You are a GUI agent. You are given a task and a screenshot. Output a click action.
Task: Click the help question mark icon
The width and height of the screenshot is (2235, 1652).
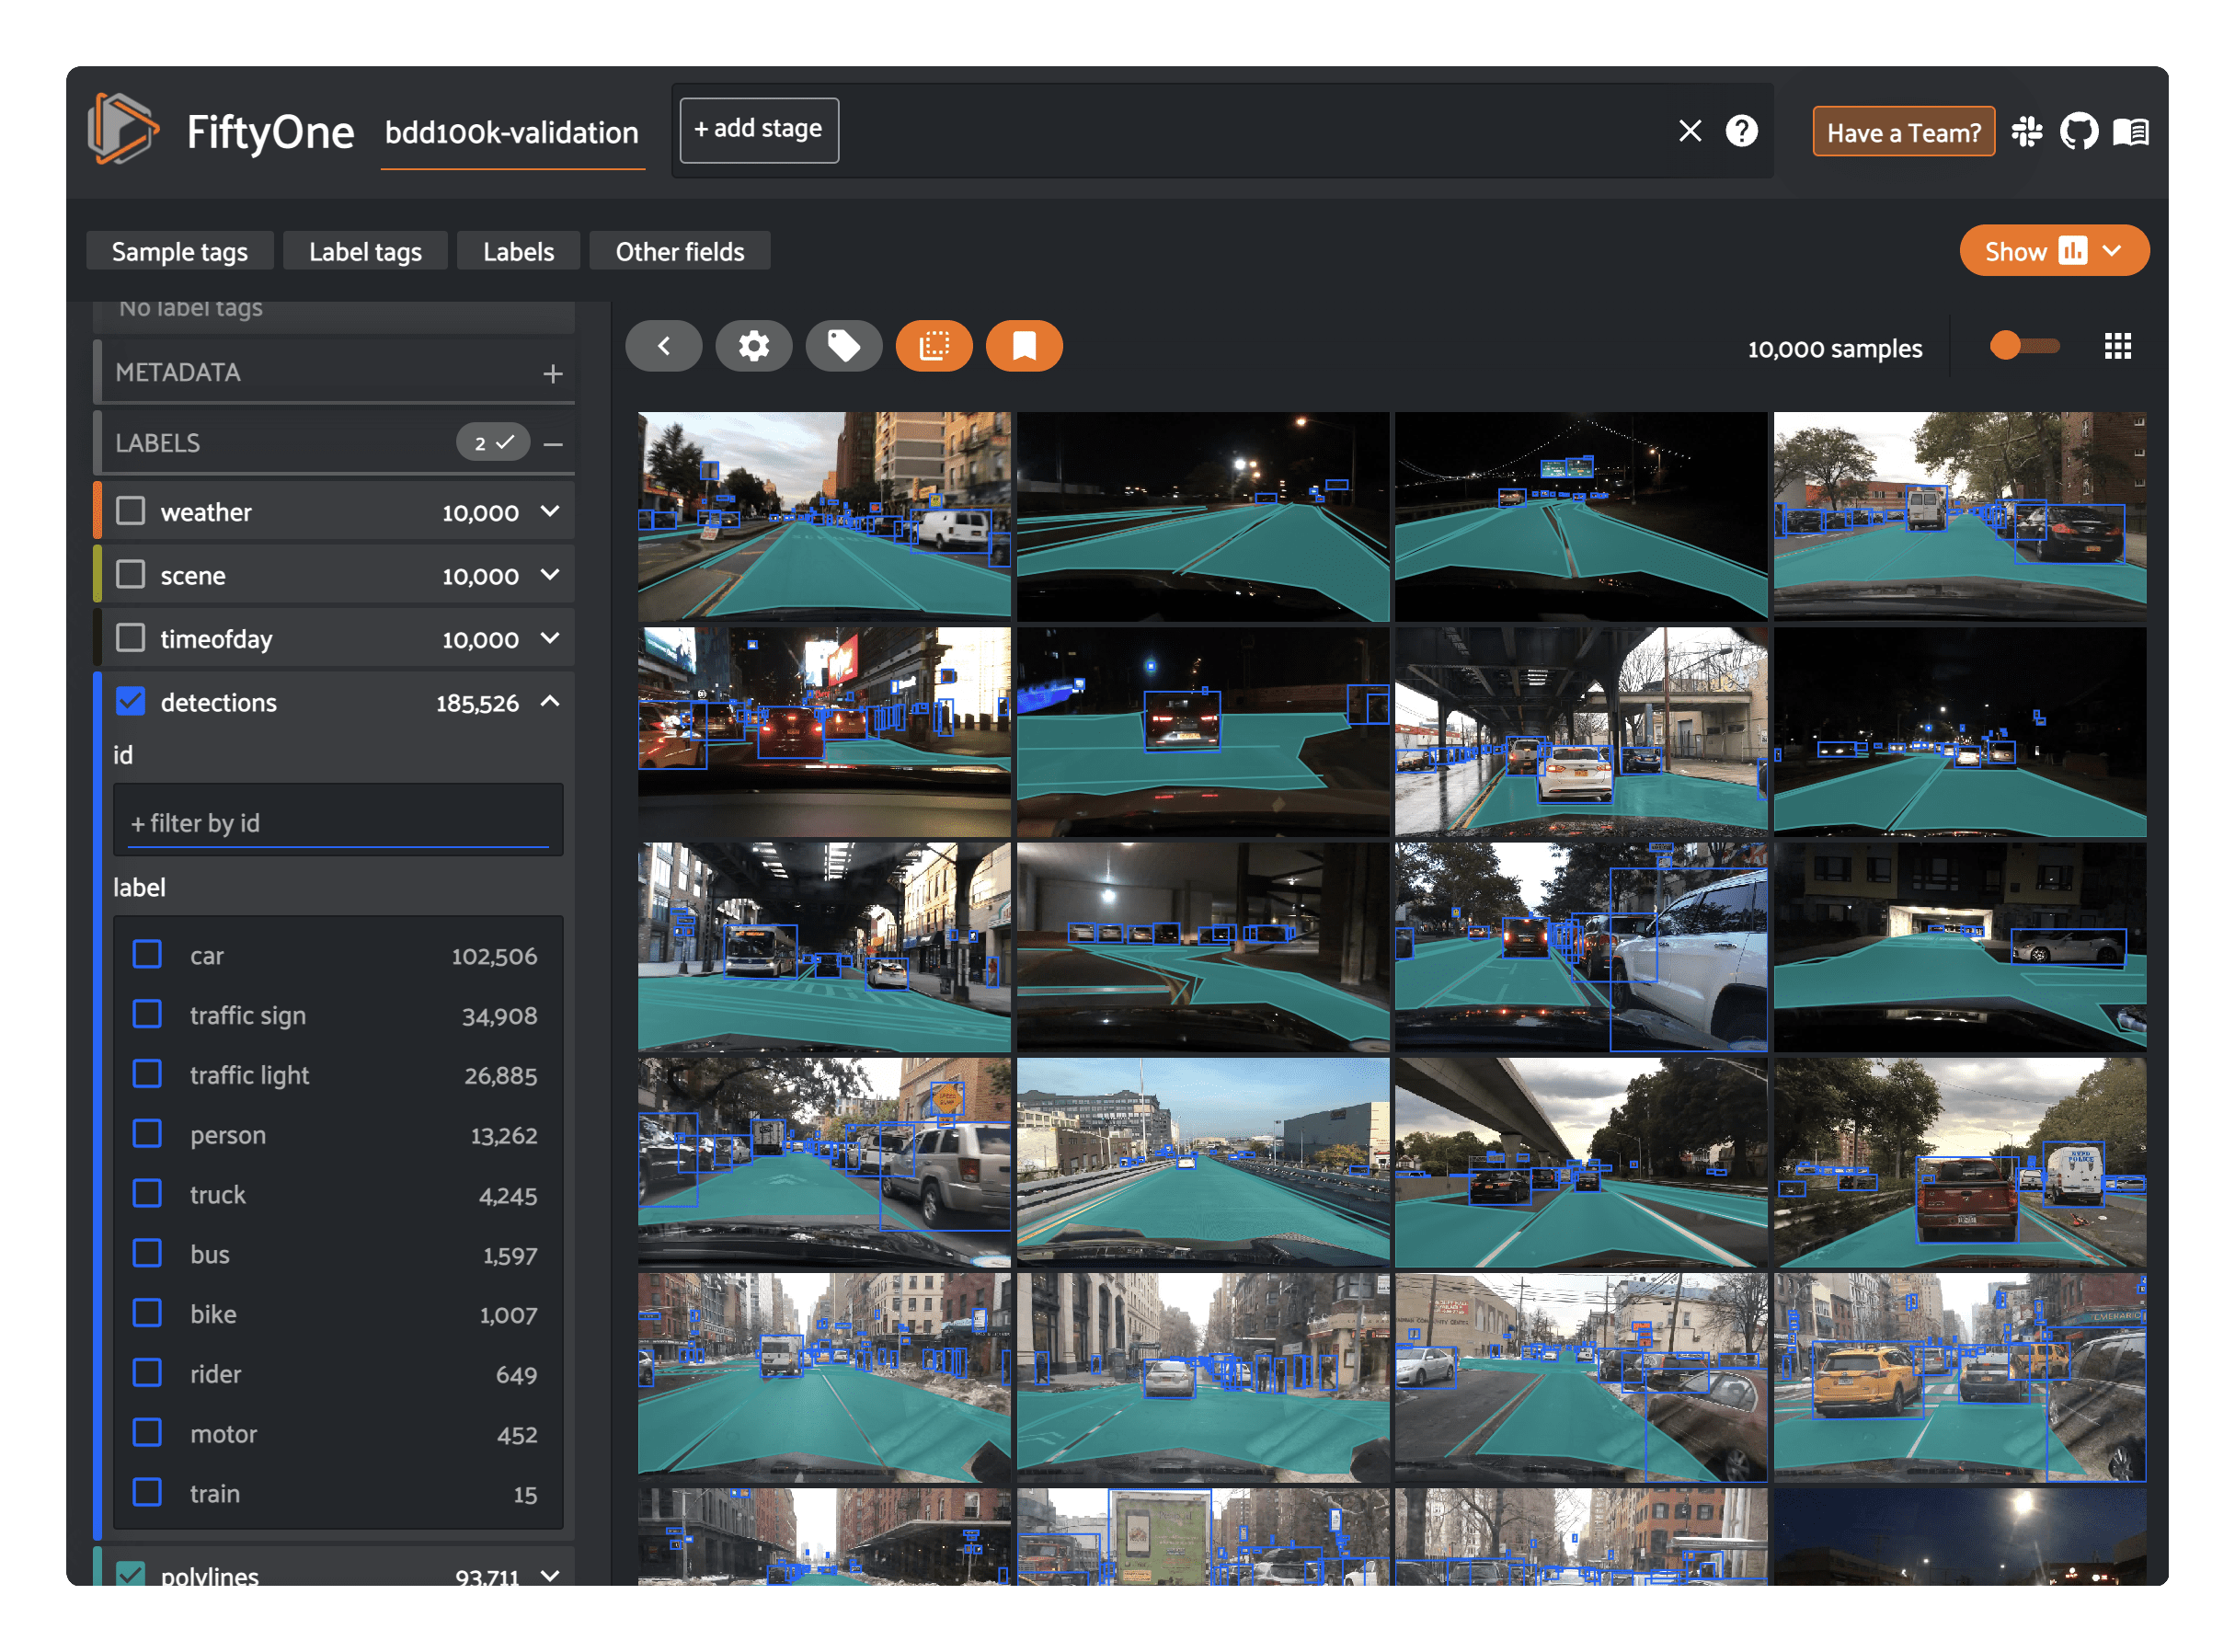[x=1741, y=131]
